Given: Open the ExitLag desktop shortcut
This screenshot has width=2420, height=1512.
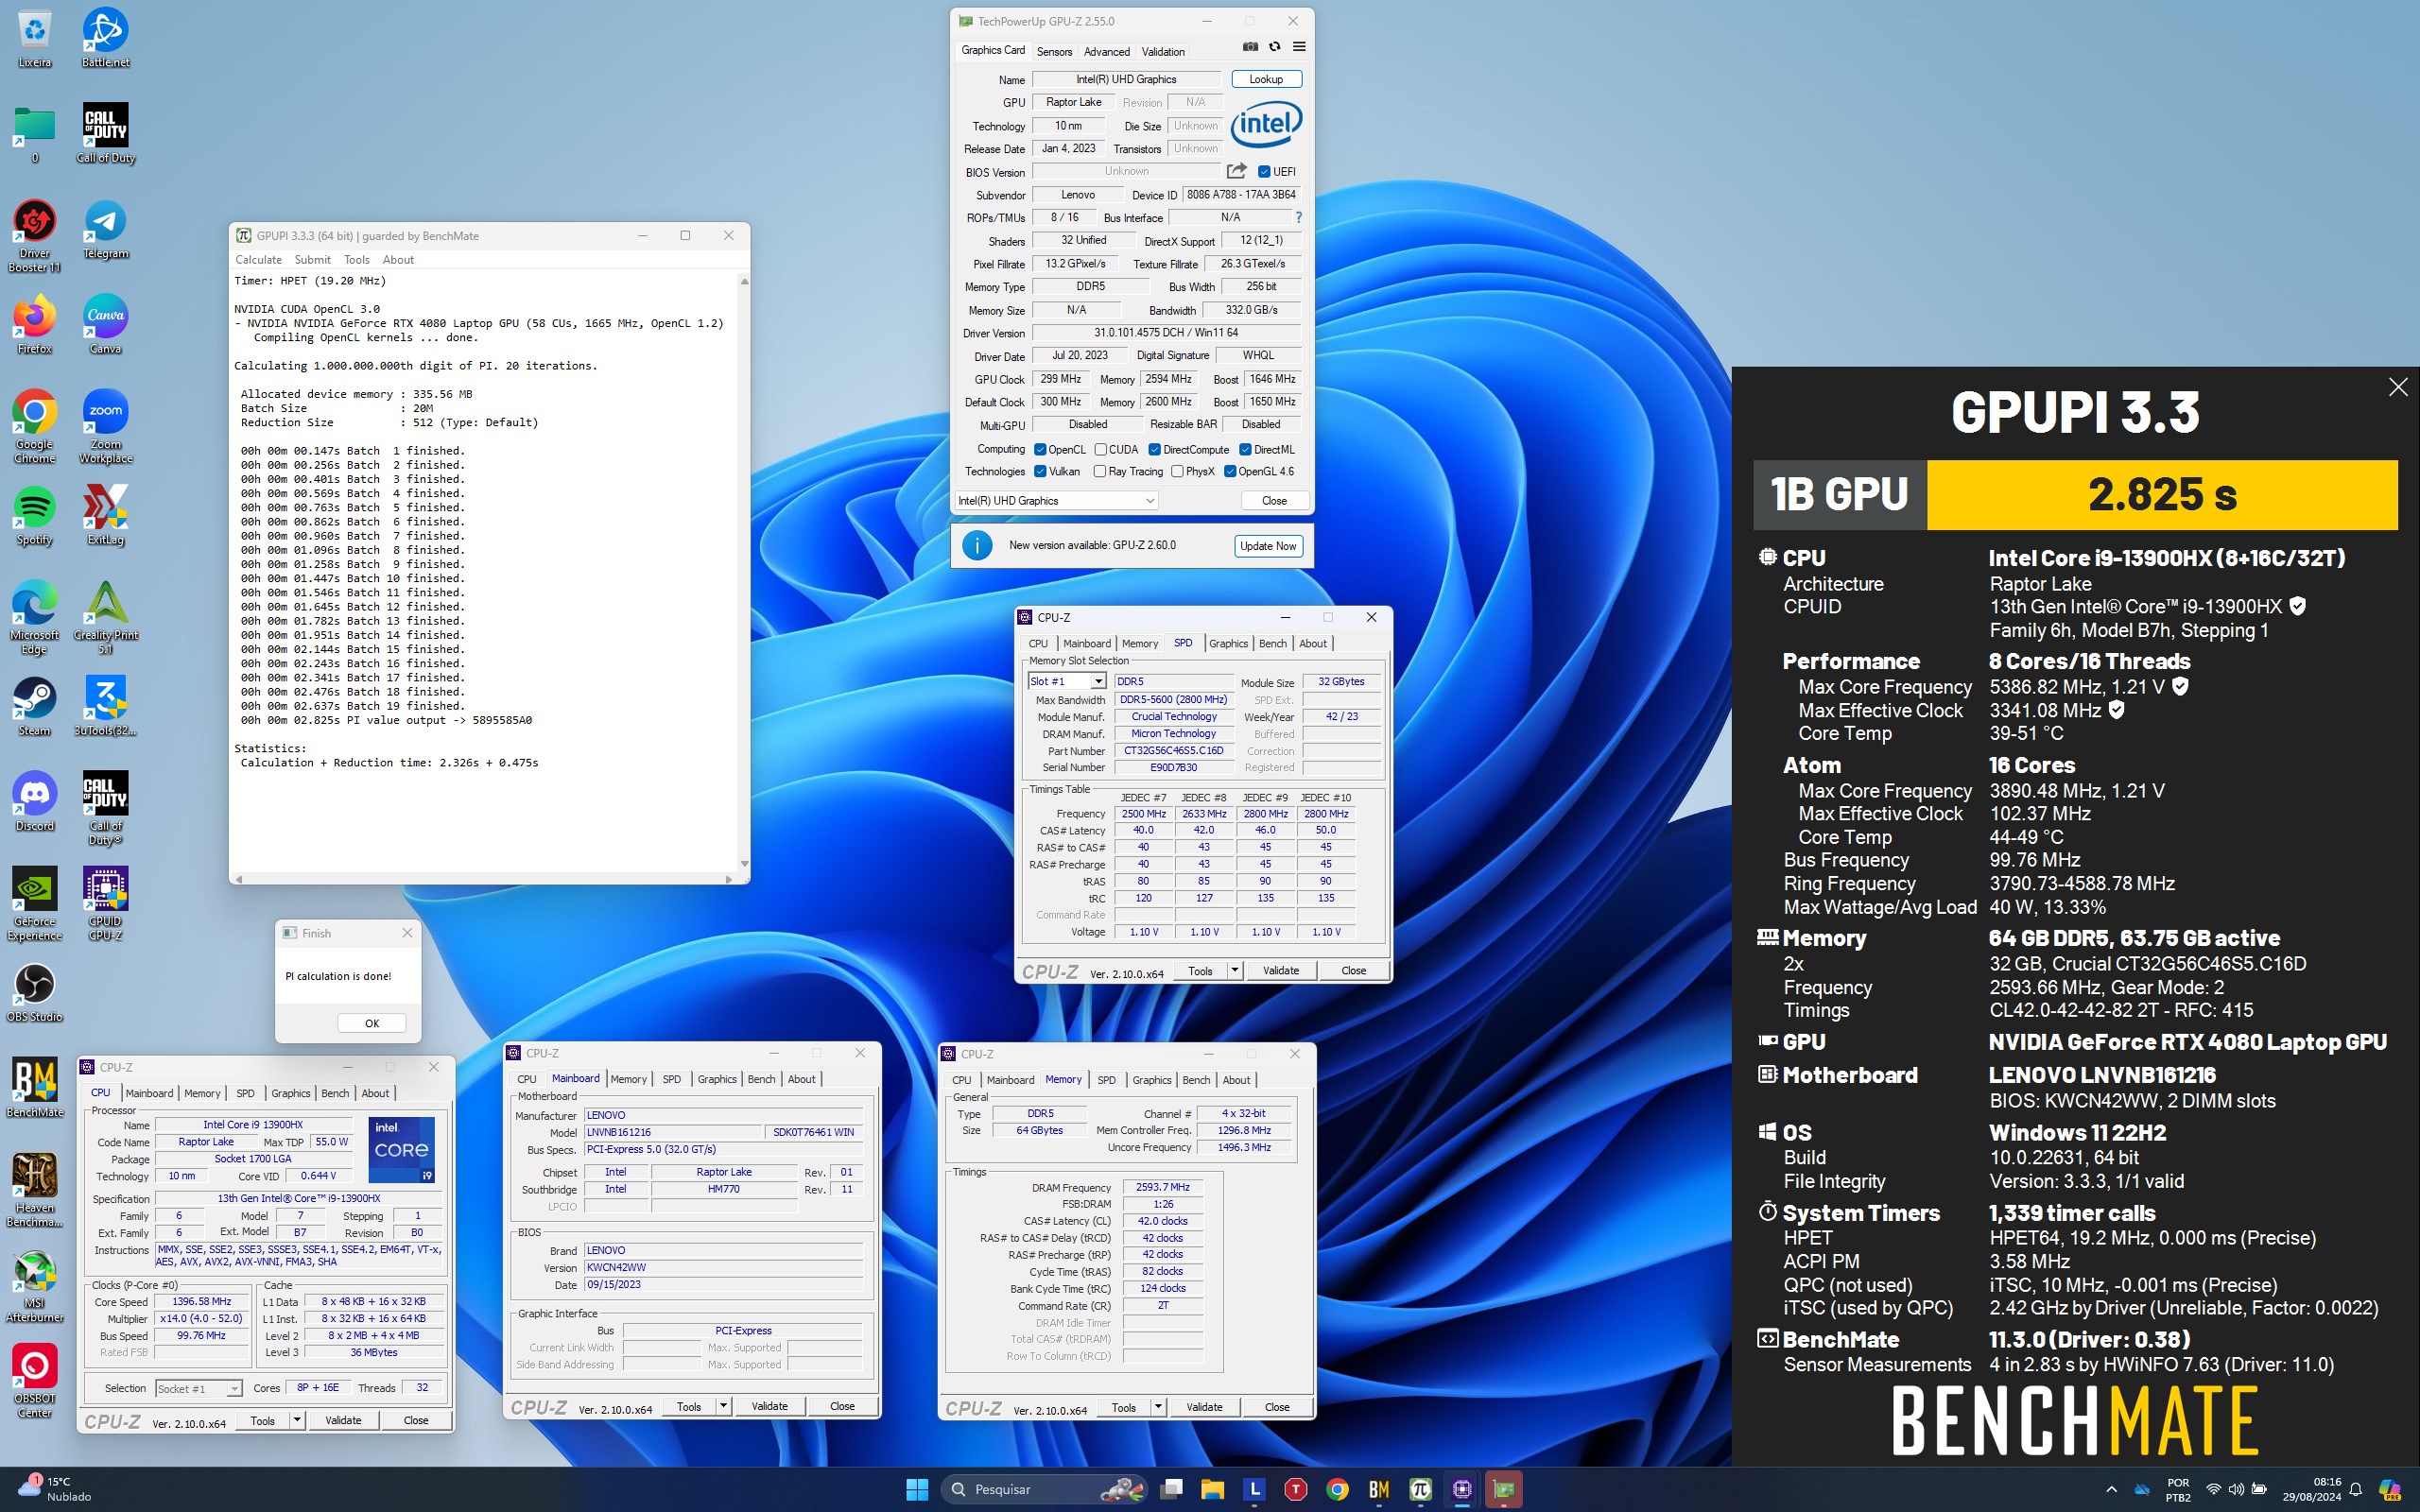Looking at the screenshot, I should (105, 515).
